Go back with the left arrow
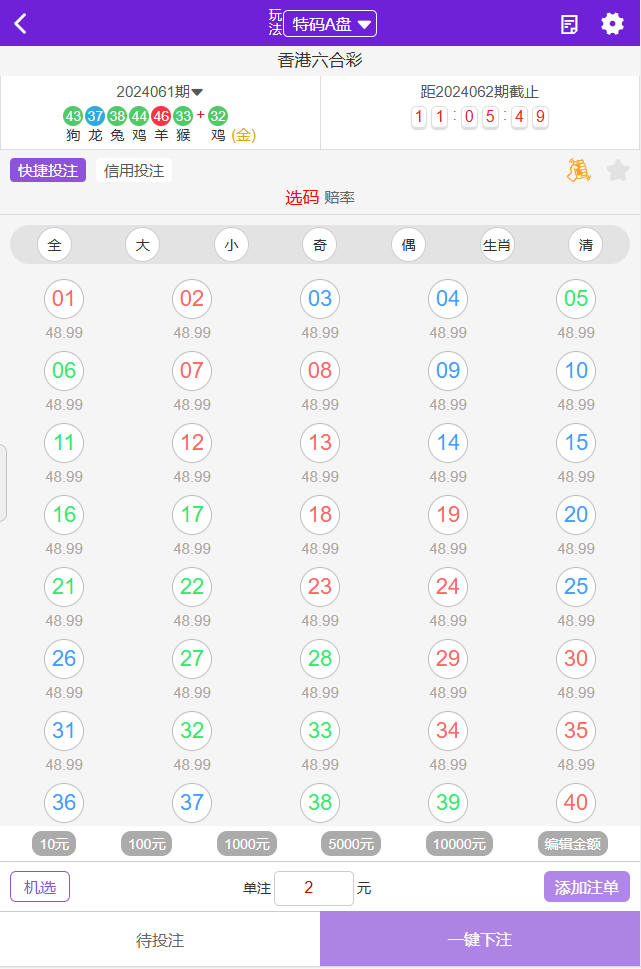 coord(20,23)
